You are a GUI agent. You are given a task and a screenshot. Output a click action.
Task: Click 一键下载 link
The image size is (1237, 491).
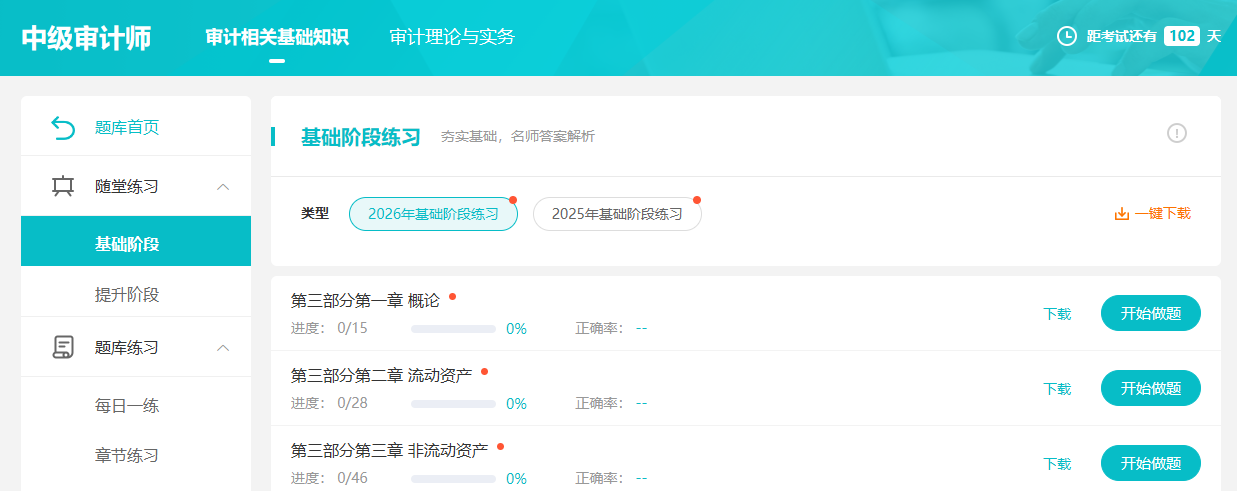pyautogui.click(x=1162, y=213)
